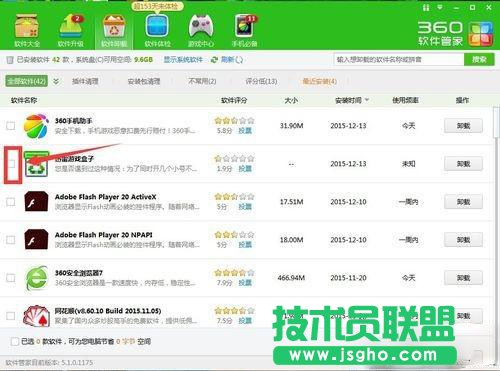Viewport: 500px width, 371px height.
Task: Click the trash icon beside 已安装软件
Action: click(x=10, y=60)
